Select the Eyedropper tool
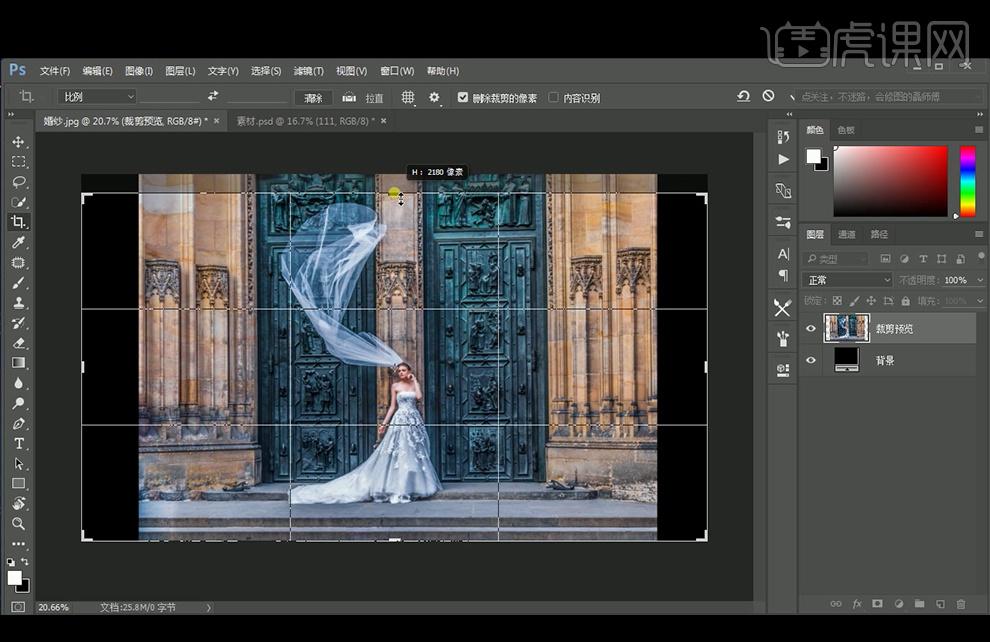Image resolution: width=990 pixels, height=642 pixels. tap(18, 243)
